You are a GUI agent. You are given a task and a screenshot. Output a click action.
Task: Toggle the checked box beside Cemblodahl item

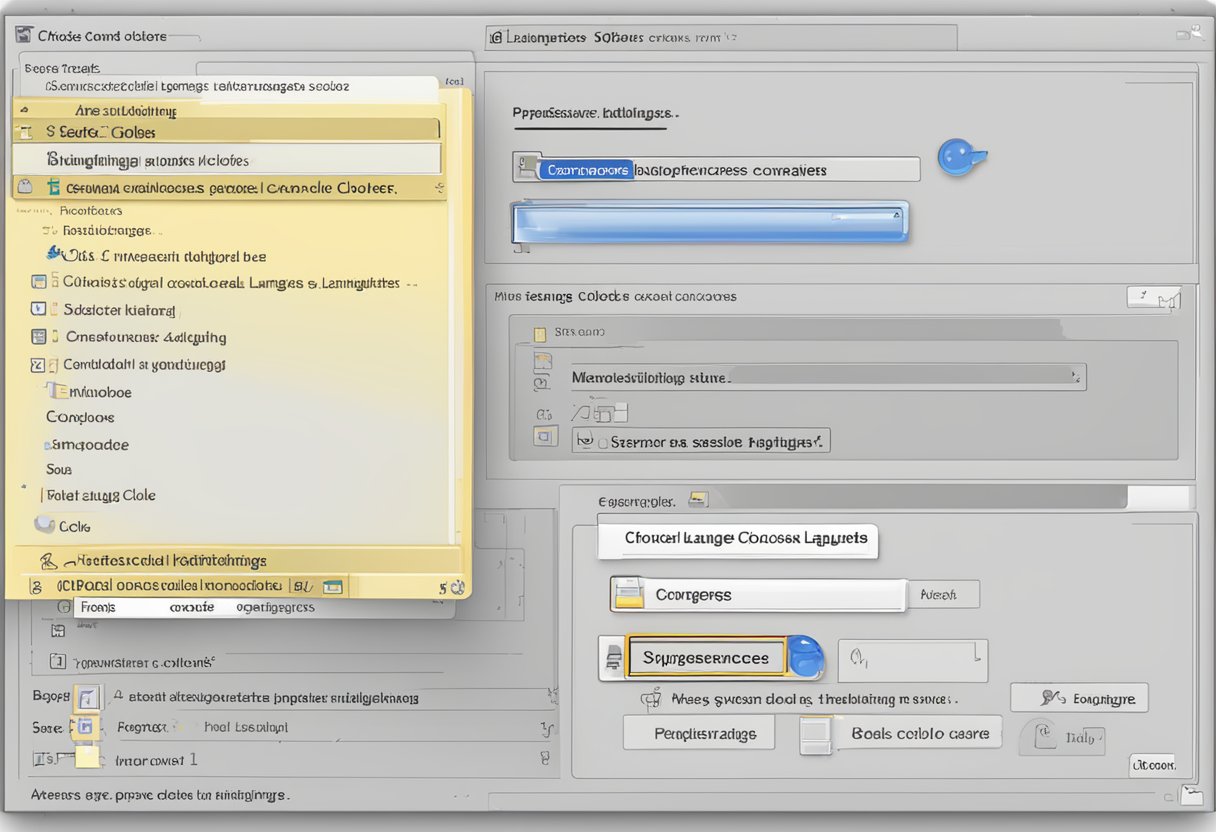click(39, 365)
